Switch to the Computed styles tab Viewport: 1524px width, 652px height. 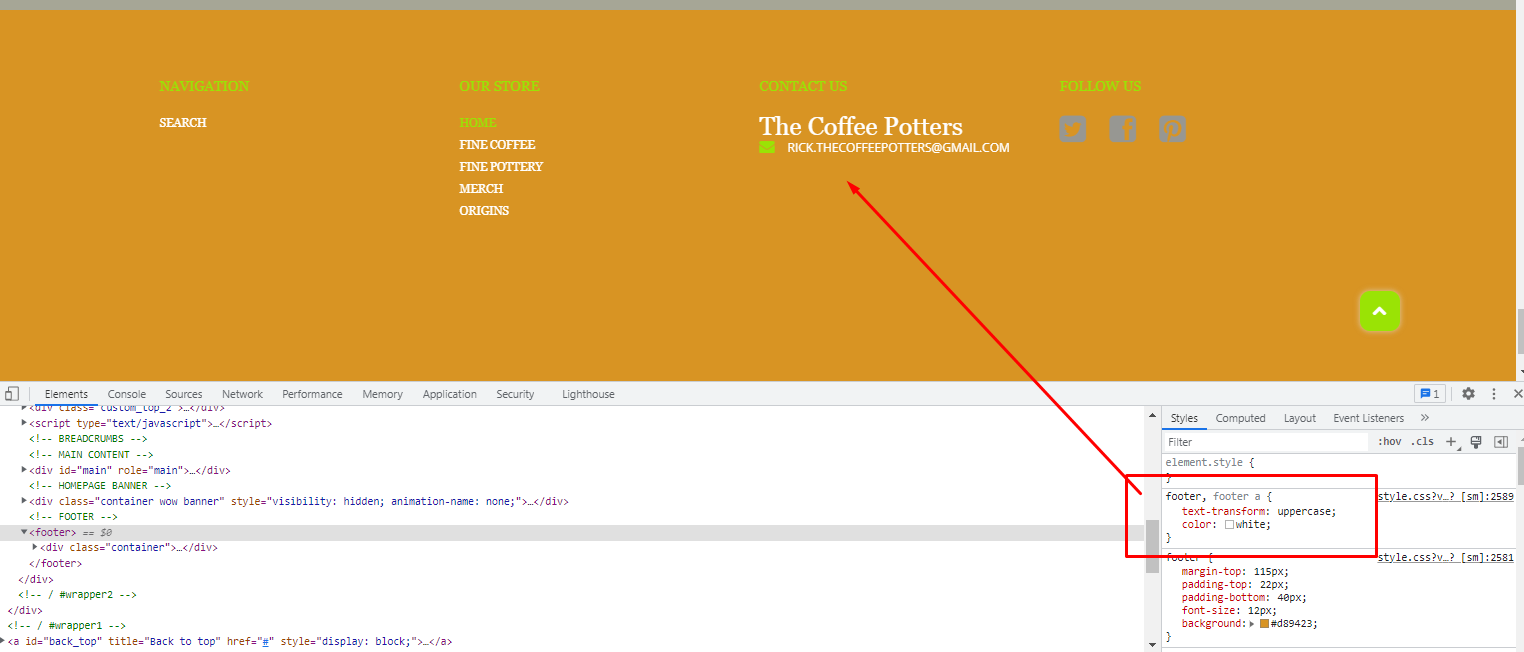[1241, 418]
